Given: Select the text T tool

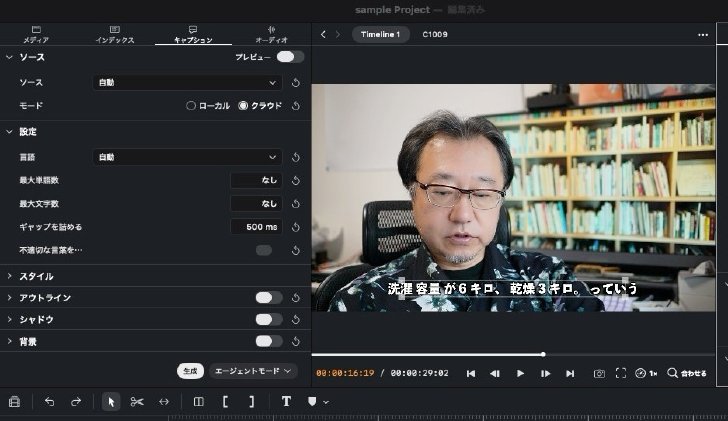Looking at the screenshot, I should tap(286, 402).
